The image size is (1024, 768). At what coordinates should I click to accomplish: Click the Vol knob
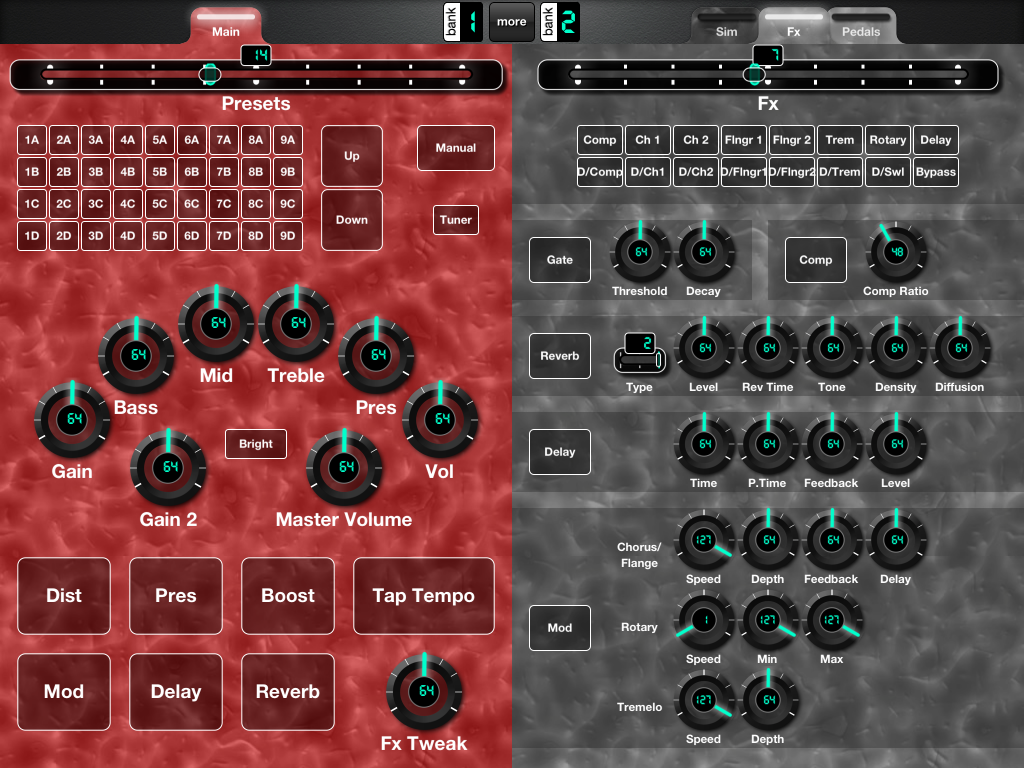click(x=440, y=419)
